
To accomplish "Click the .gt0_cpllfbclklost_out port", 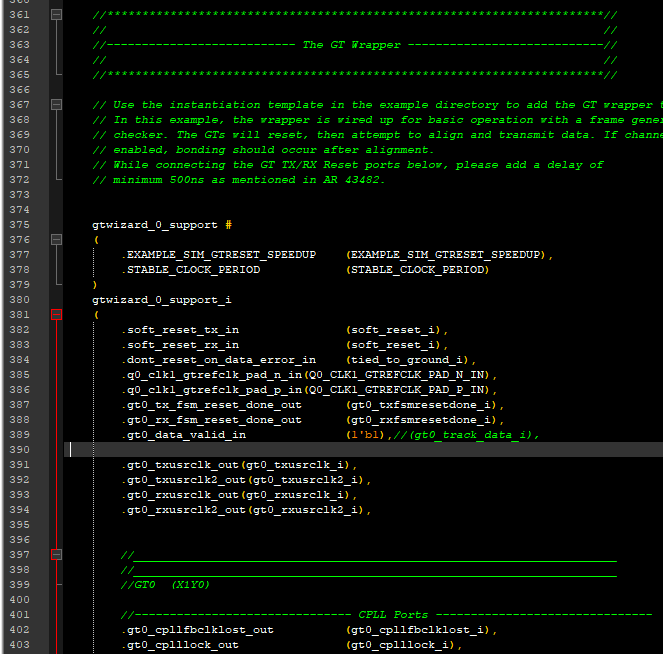I will click(x=198, y=630).
